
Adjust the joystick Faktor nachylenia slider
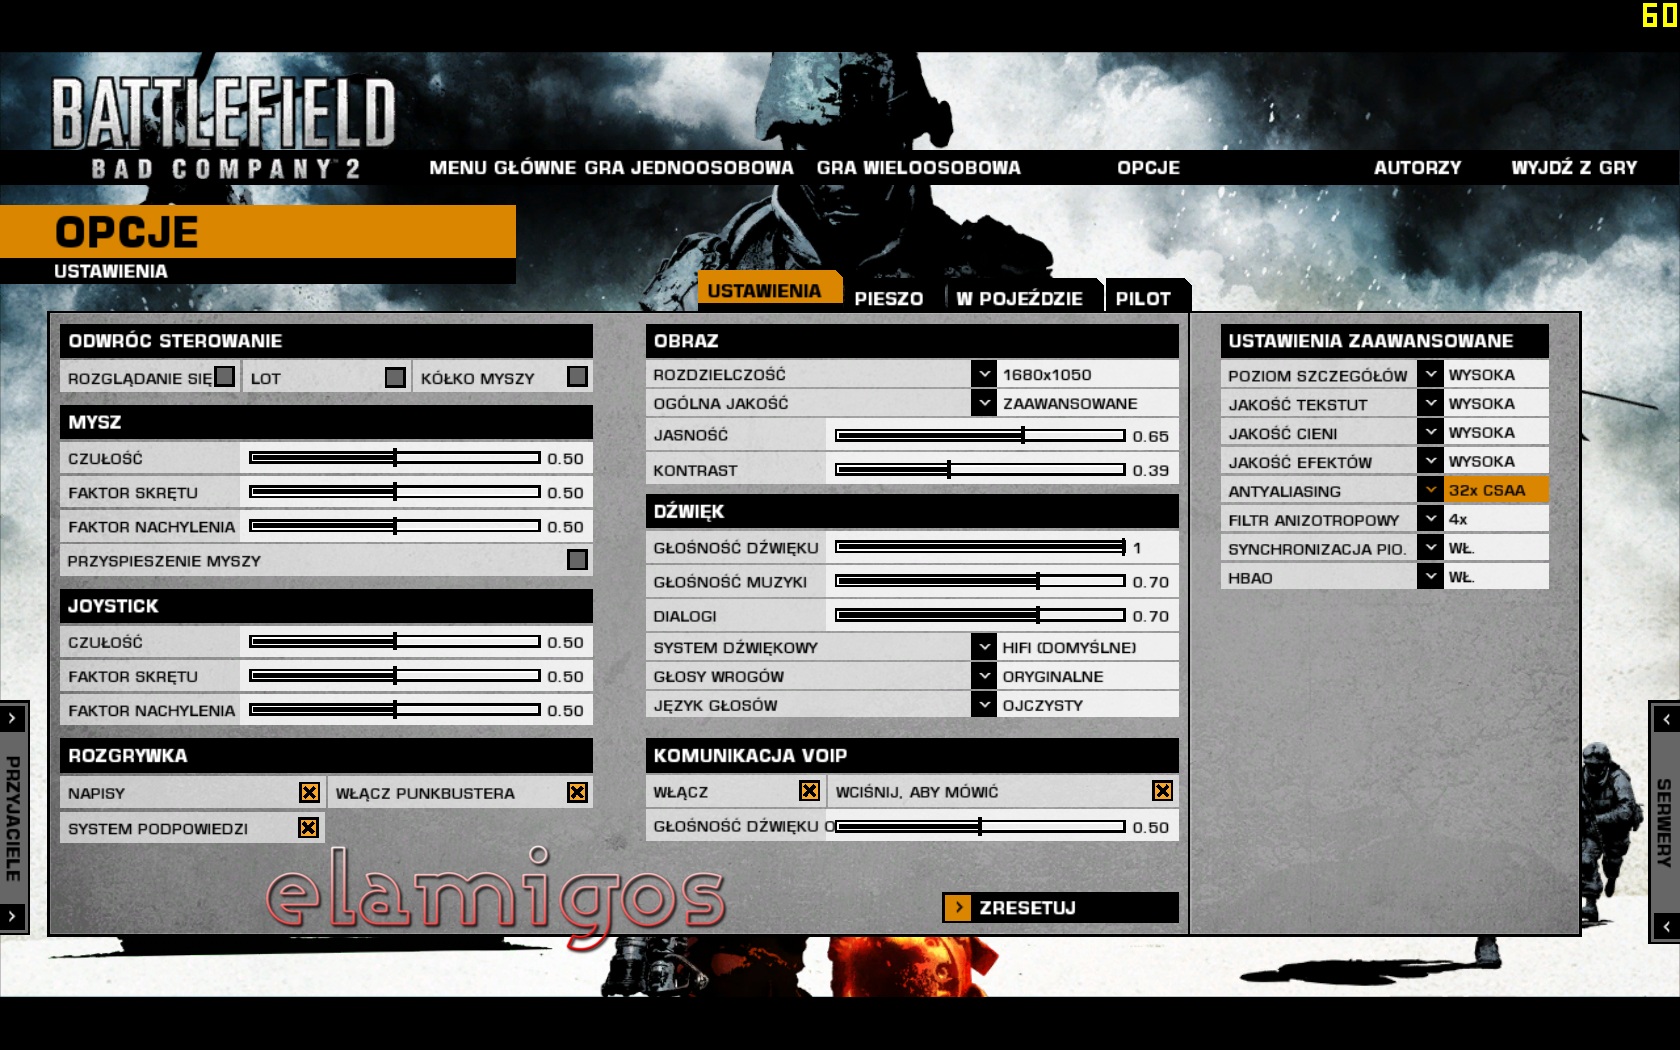tap(395, 710)
